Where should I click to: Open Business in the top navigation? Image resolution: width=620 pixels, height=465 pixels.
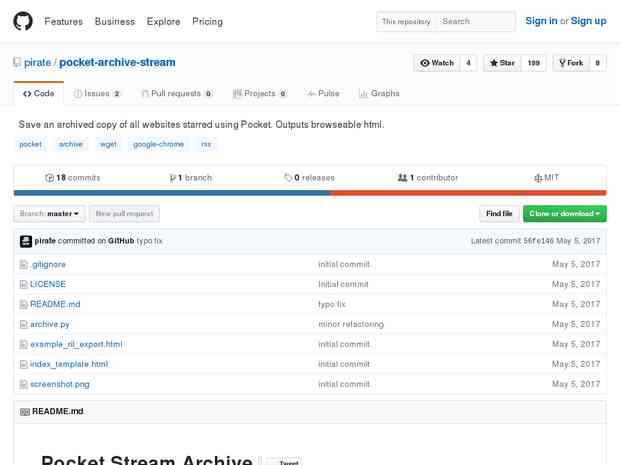point(115,22)
